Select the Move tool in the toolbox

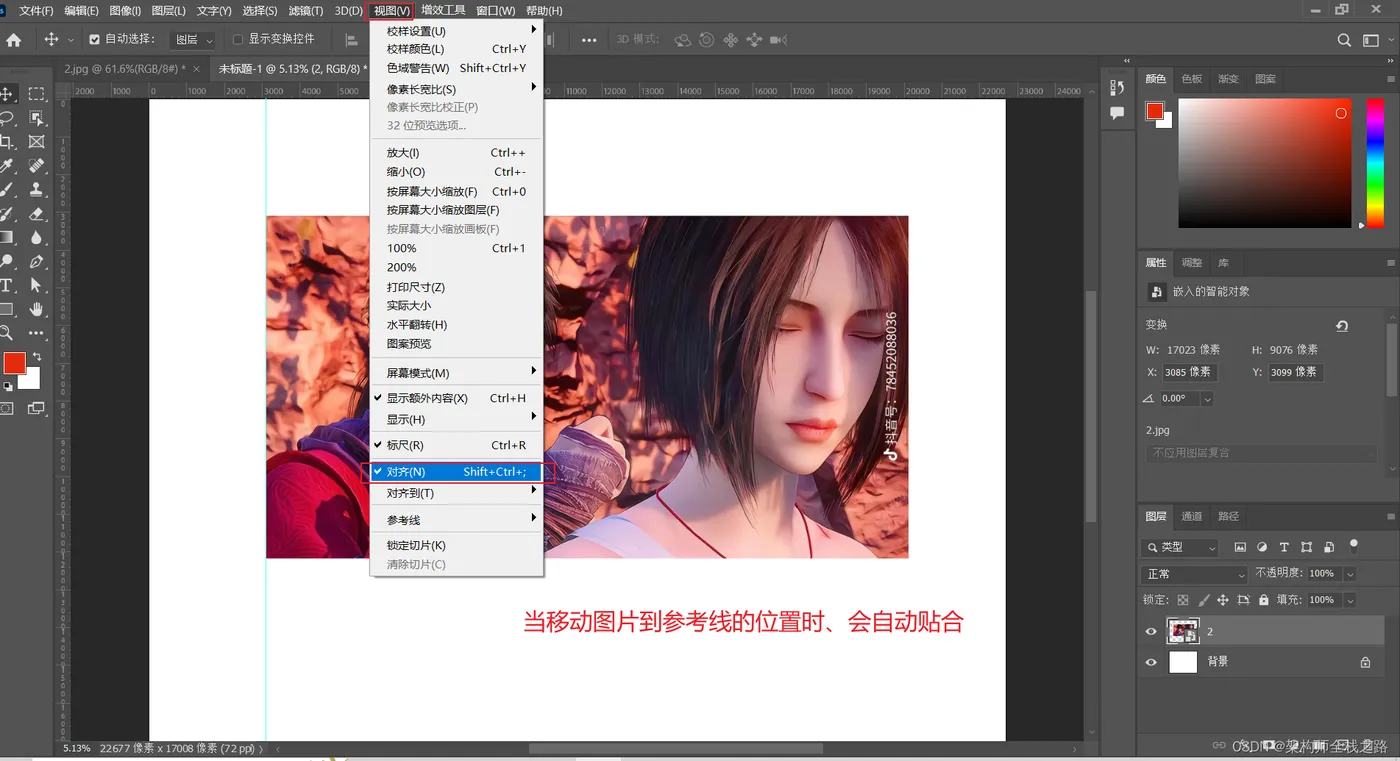click(x=6, y=94)
